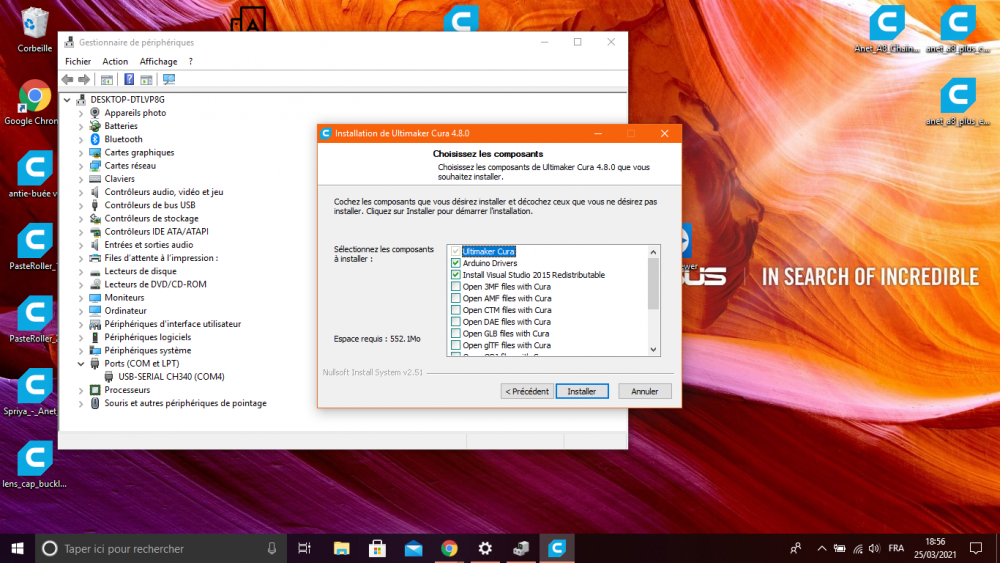The image size is (1000, 563).
Task: Click the Bluetooth device category icon
Action: (95, 139)
